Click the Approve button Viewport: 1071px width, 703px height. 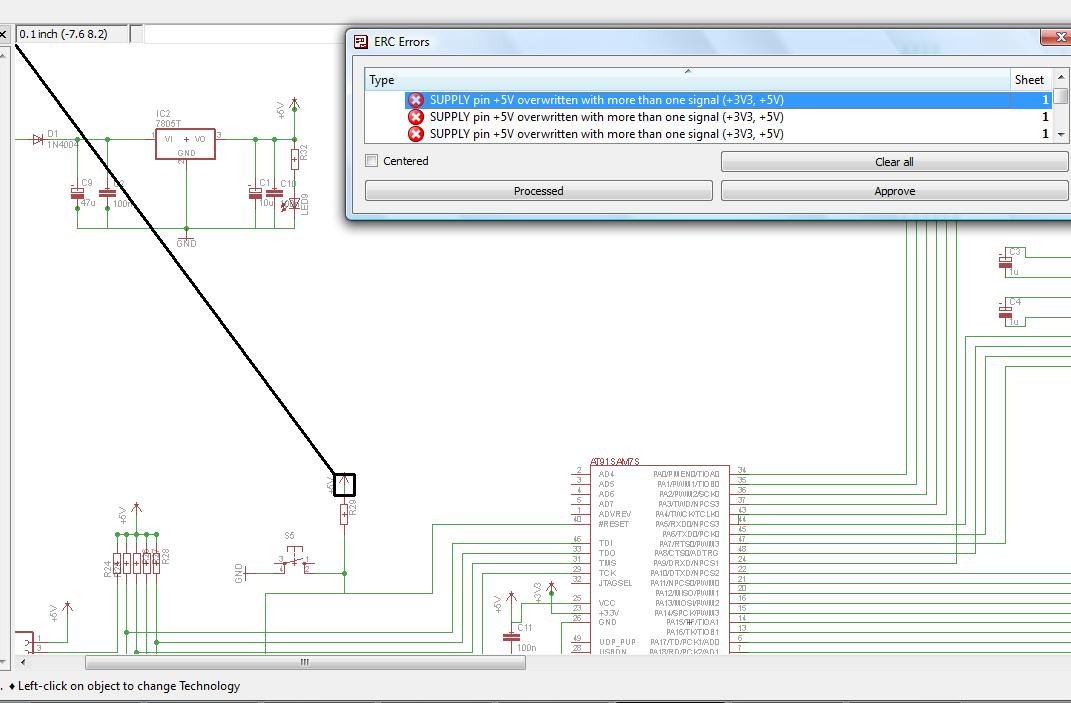(894, 191)
